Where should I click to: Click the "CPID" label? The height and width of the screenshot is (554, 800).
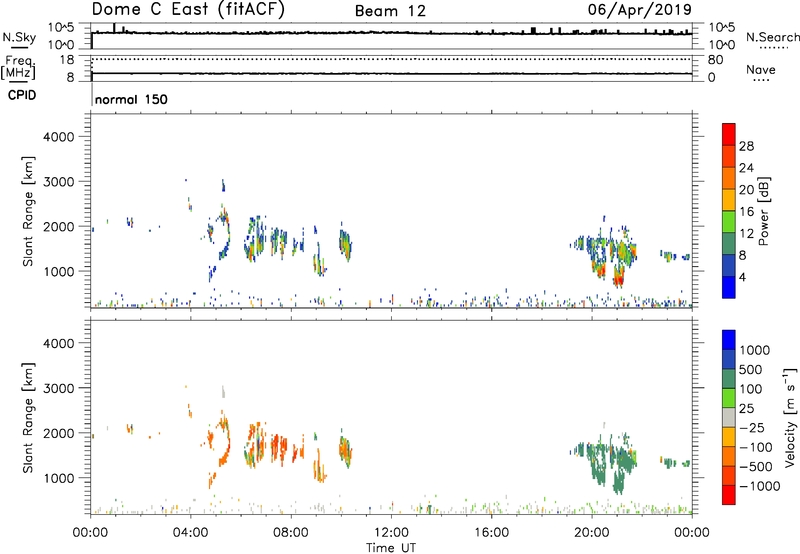[x=22, y=95]
